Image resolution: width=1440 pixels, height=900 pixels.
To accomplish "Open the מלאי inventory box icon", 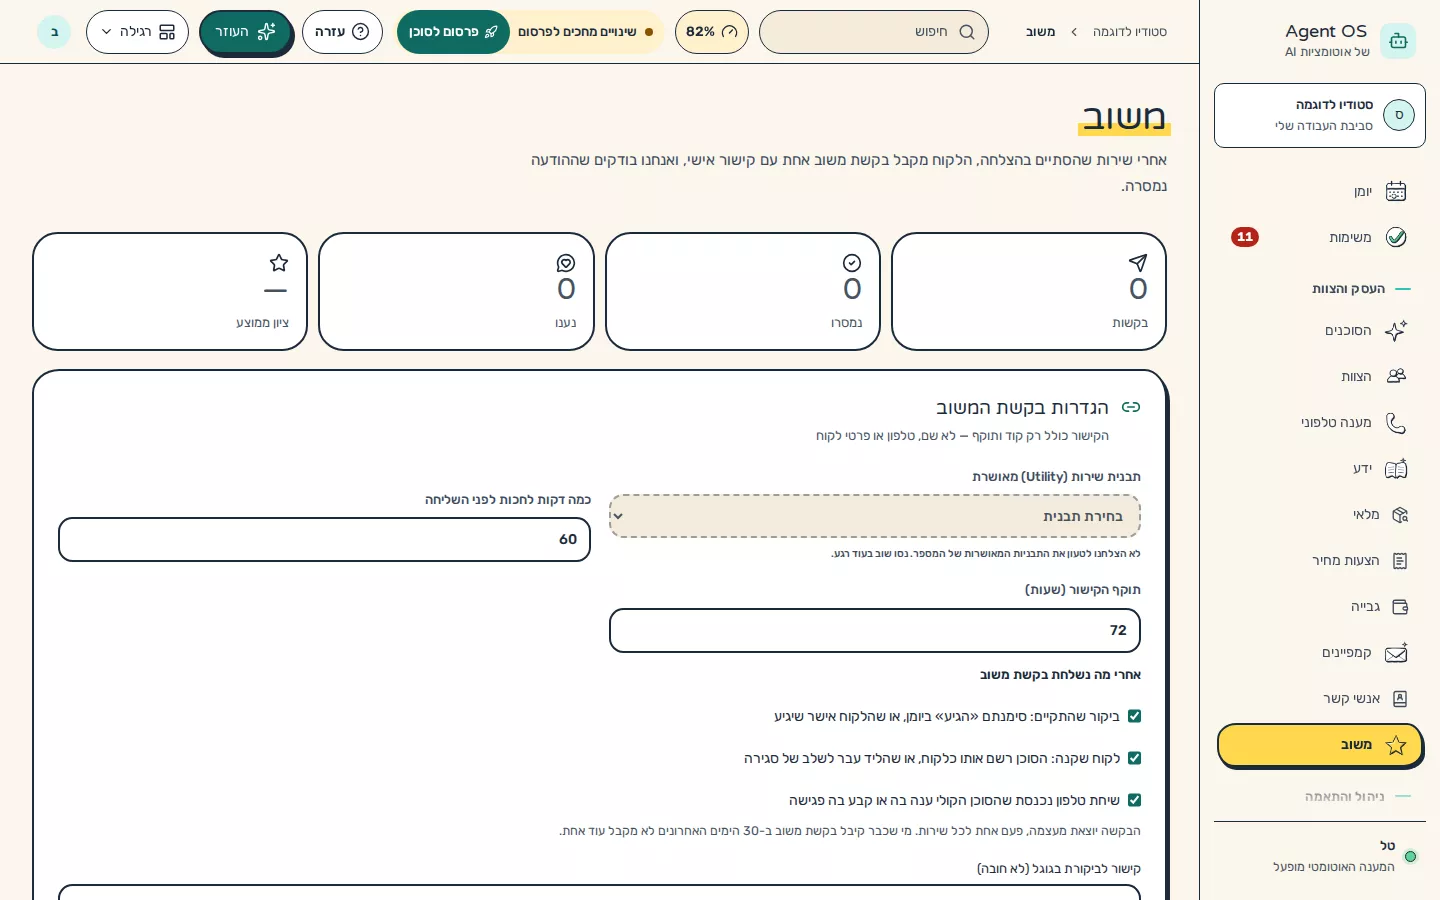I will (1399, 515).
